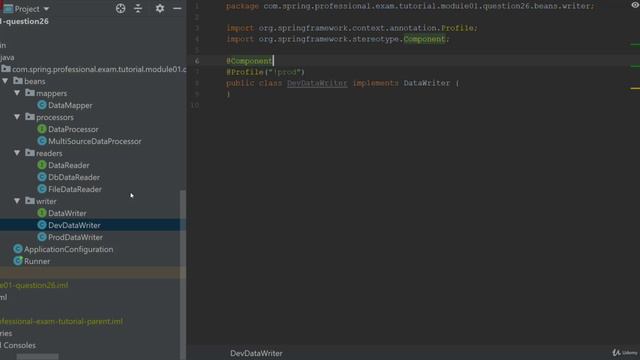Click the ApplicationConfiguration class icon
Screen dimensions: 640x360
coord(18,249)
